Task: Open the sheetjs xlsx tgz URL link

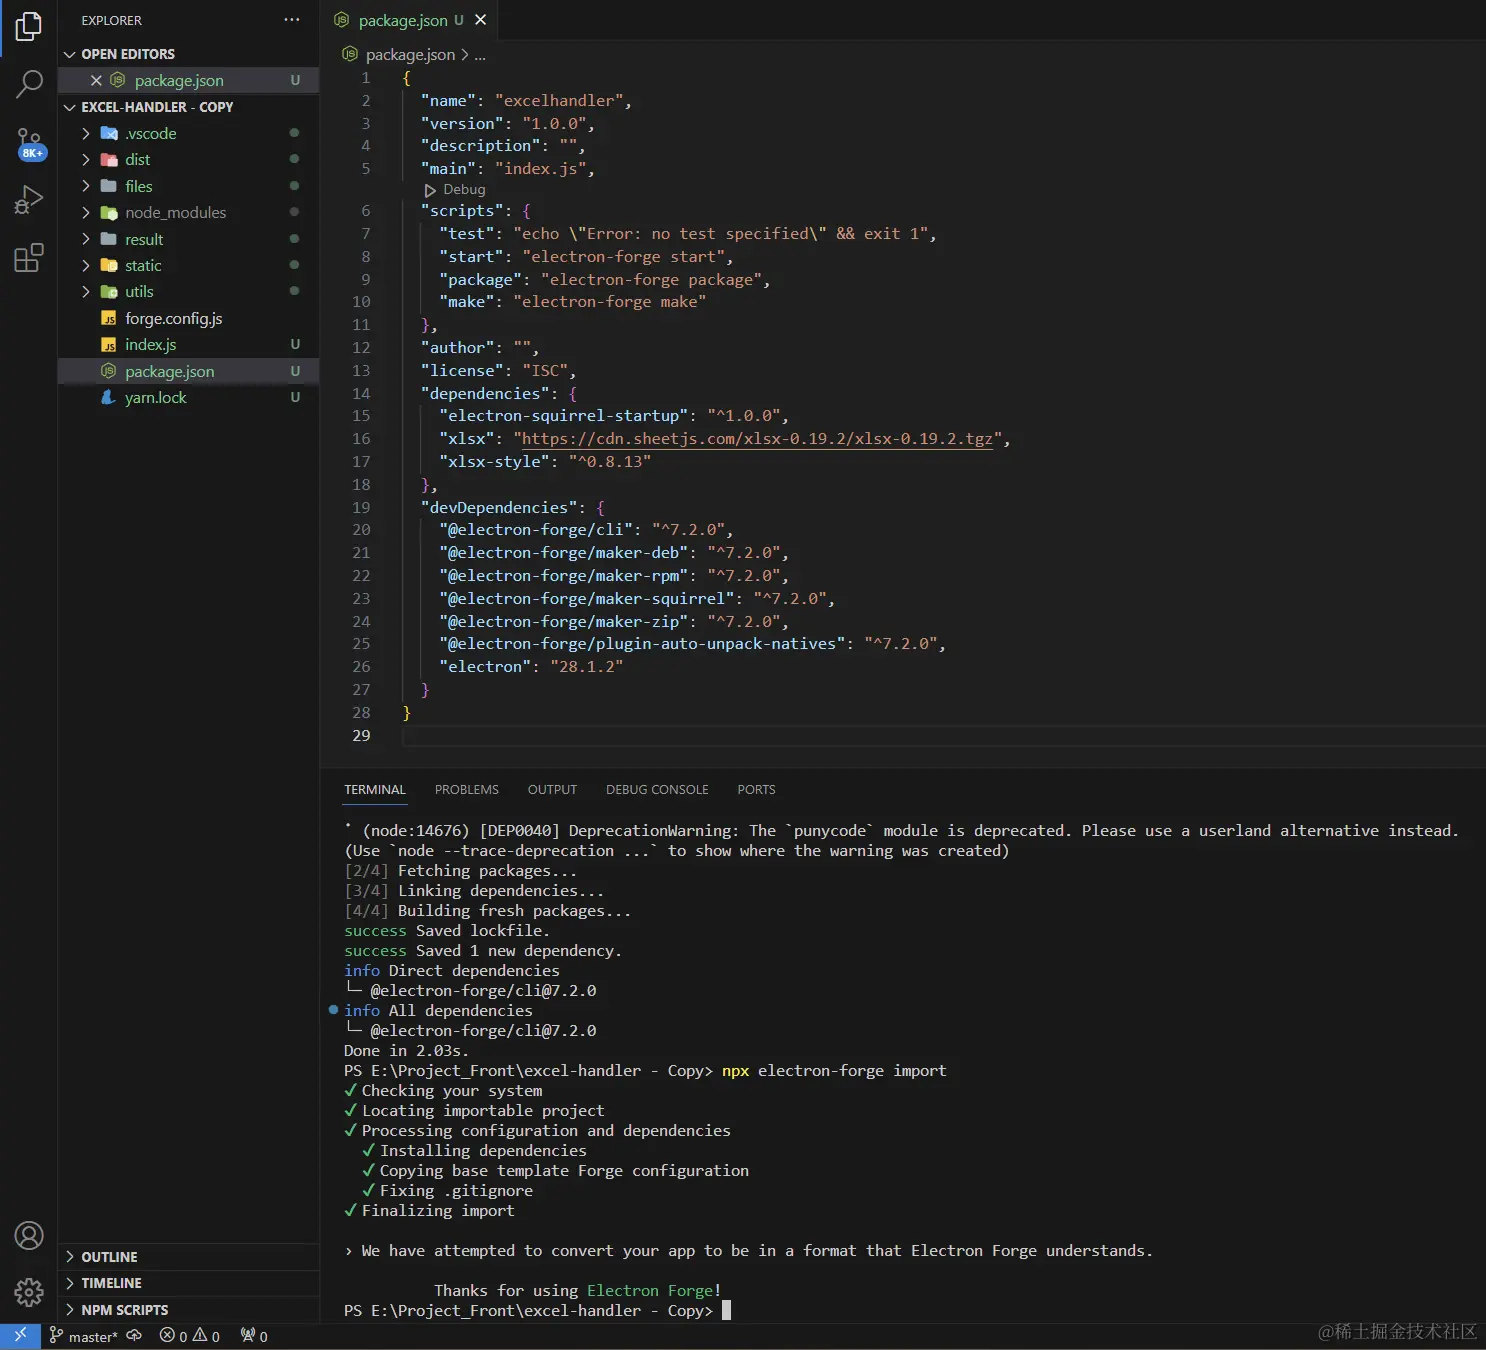Action: (757, 439)
